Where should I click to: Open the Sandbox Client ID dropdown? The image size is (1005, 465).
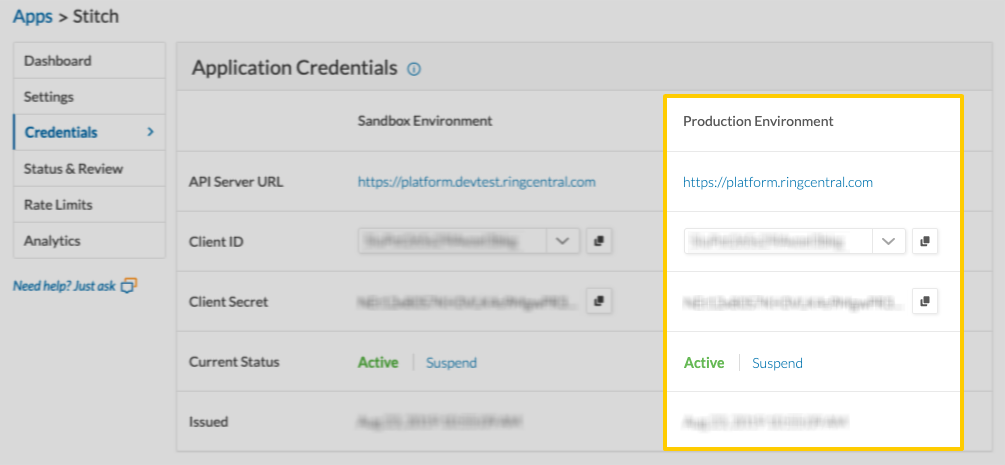tap(562, 241)
